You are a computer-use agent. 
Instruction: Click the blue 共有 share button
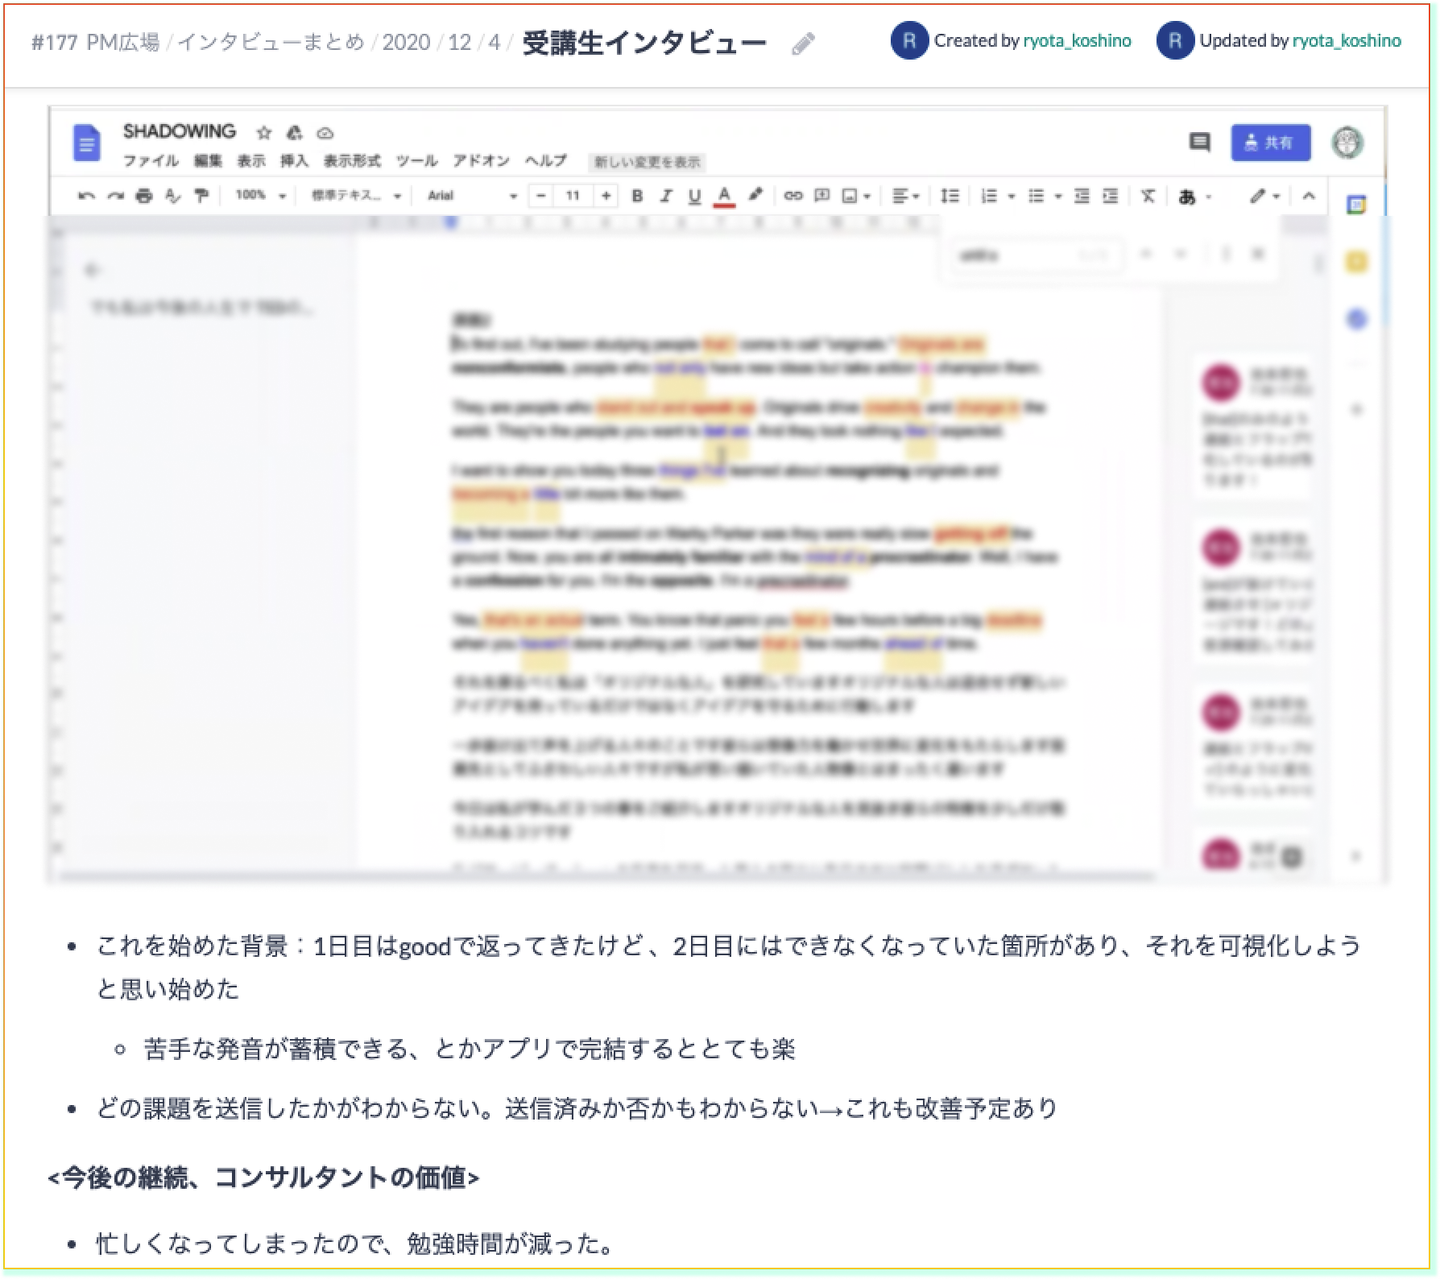coord(1270,143)
